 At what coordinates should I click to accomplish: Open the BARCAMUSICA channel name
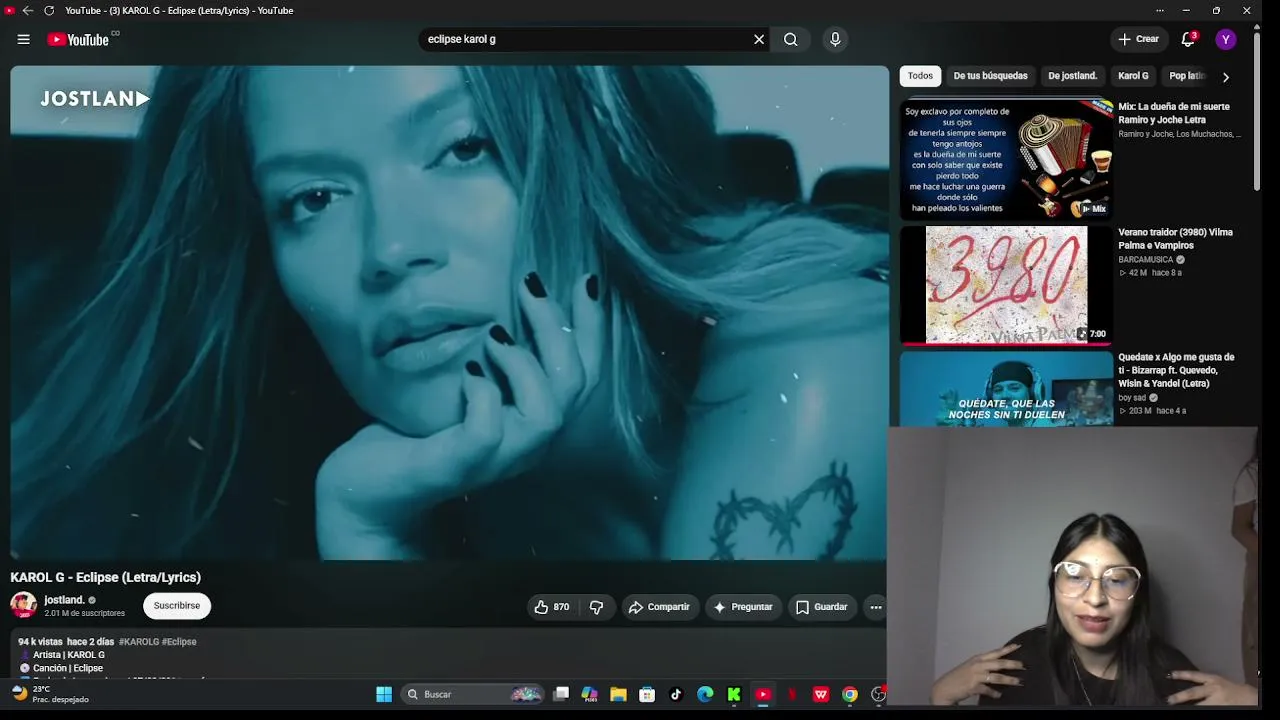click(1145, 260)
